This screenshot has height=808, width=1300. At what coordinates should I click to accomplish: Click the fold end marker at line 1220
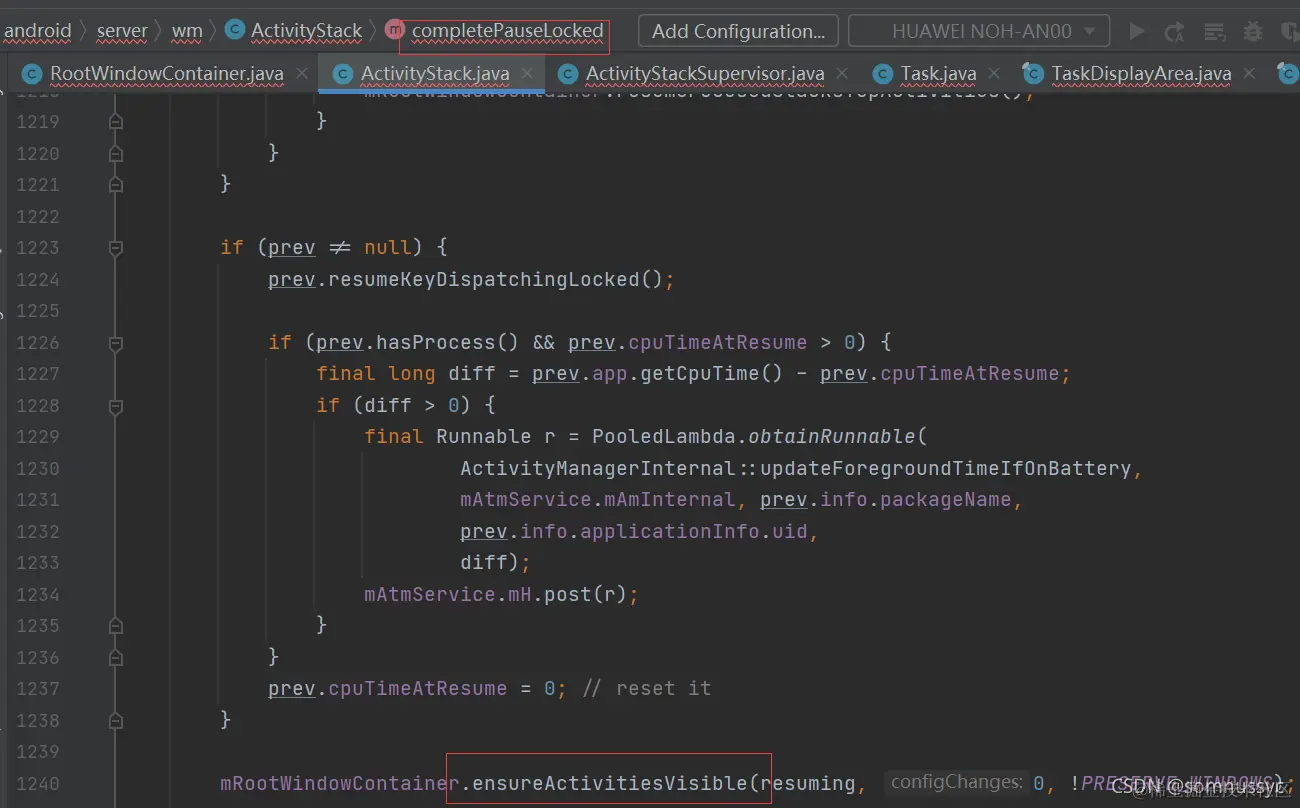(x=116, y=153)
